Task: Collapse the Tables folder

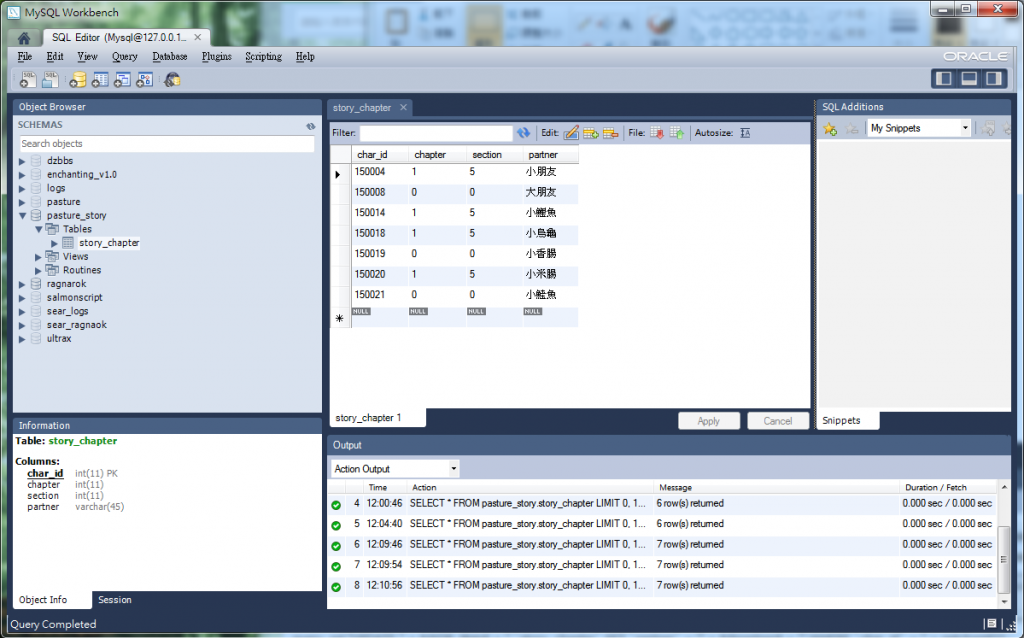Action: (x=39, y=229)
